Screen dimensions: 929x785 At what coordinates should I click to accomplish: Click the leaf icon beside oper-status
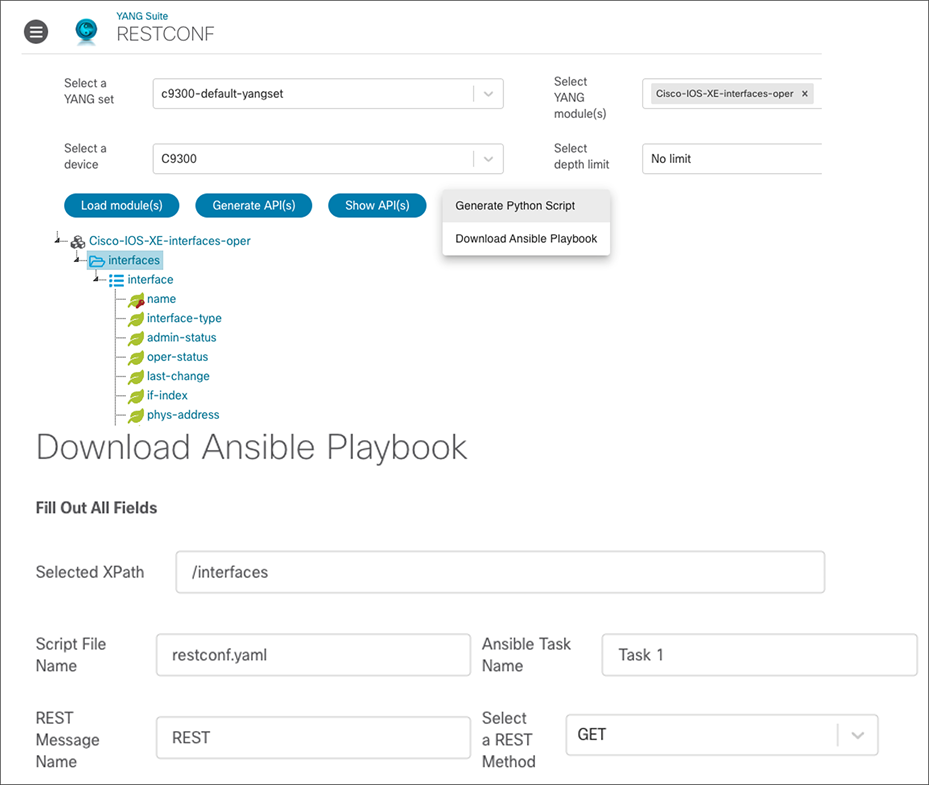[x=136, y=358]
